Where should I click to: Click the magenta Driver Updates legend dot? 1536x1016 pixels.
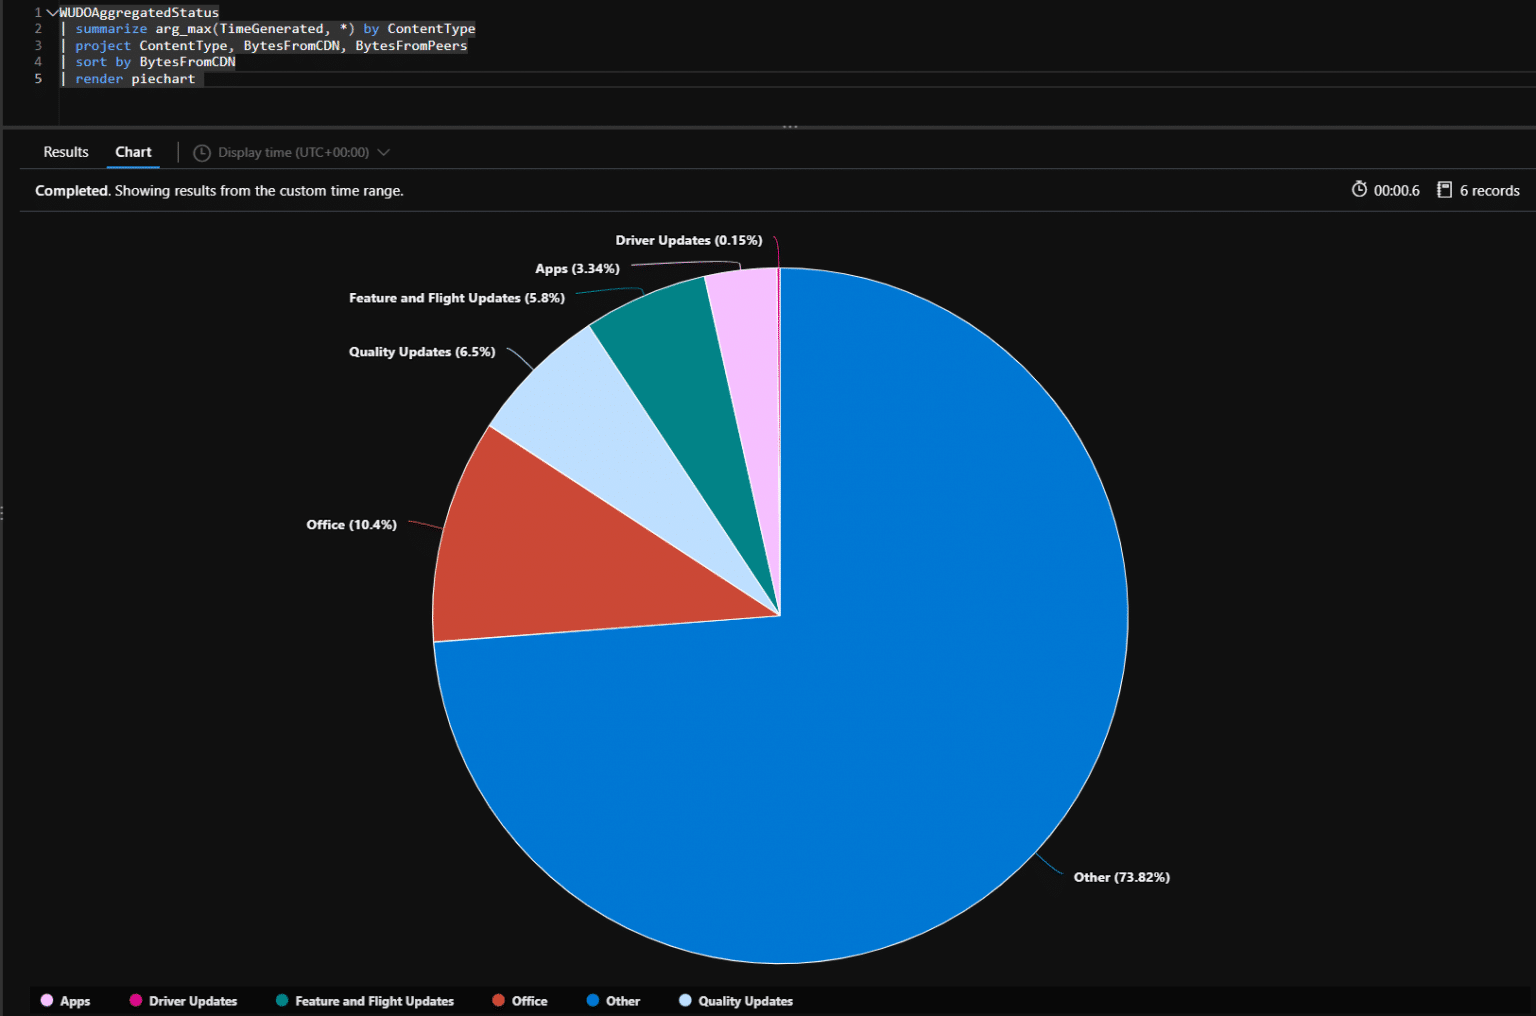(x=135, y=1000)
